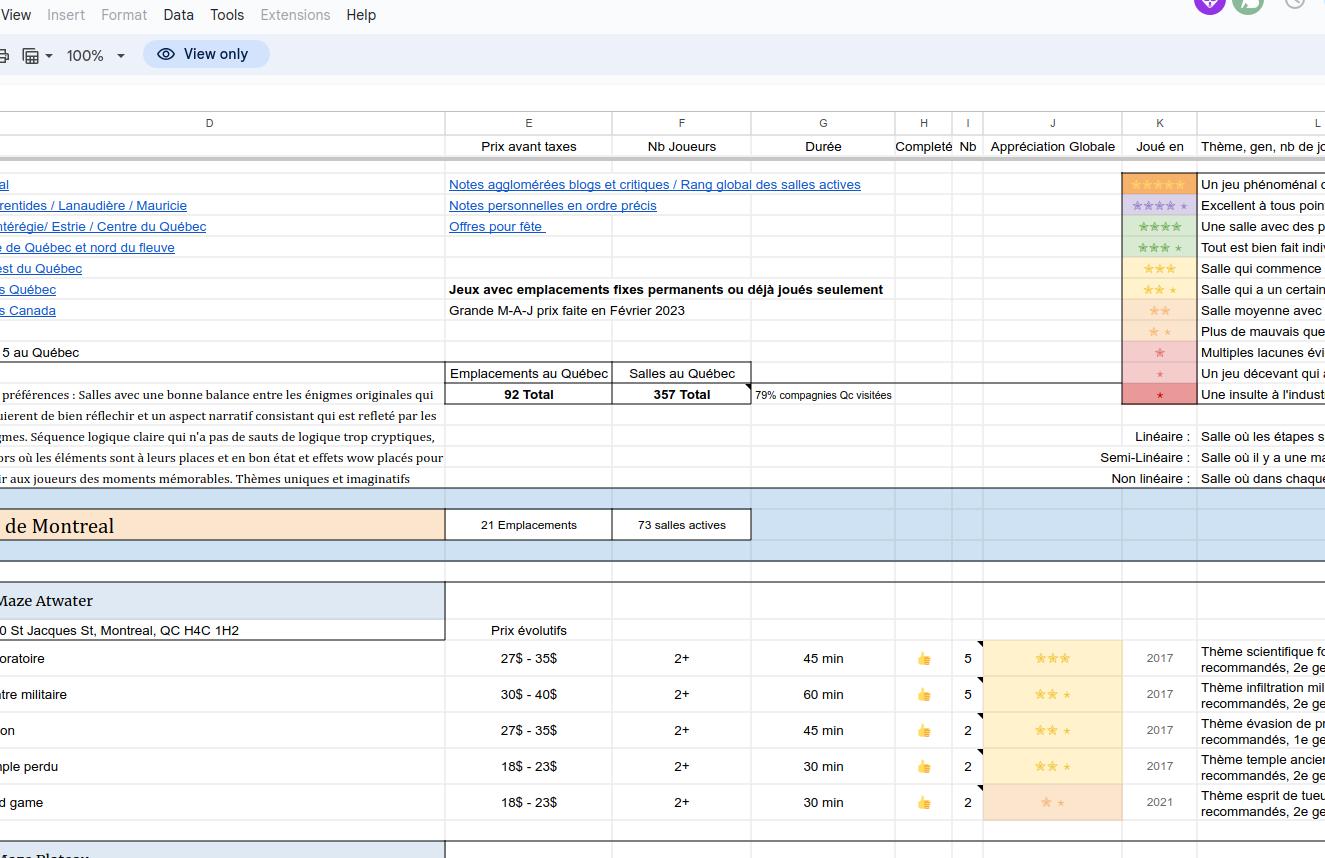1325x858 pixels.
Task: Click the thumbs-up icon in the 60 min row
Action: [923, 695]
